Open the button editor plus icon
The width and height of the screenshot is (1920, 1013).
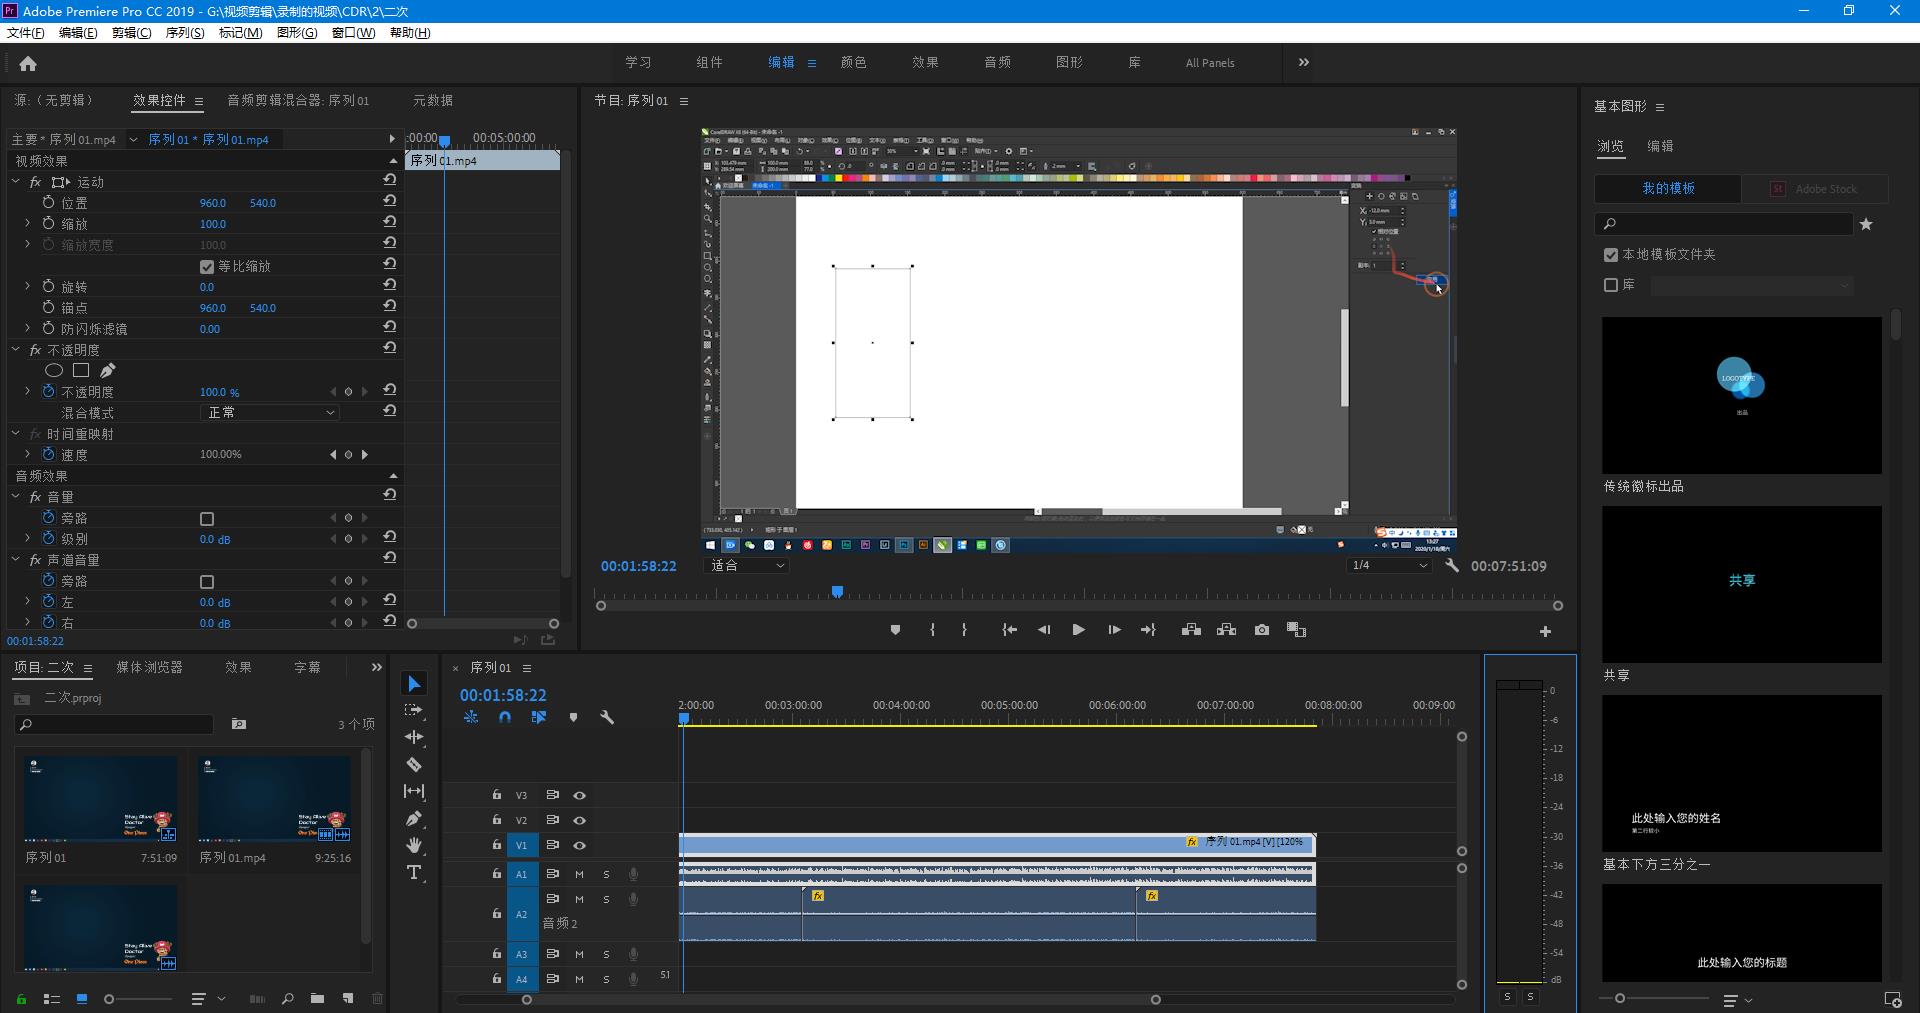pyautogui.click(x=1545, y=631)
